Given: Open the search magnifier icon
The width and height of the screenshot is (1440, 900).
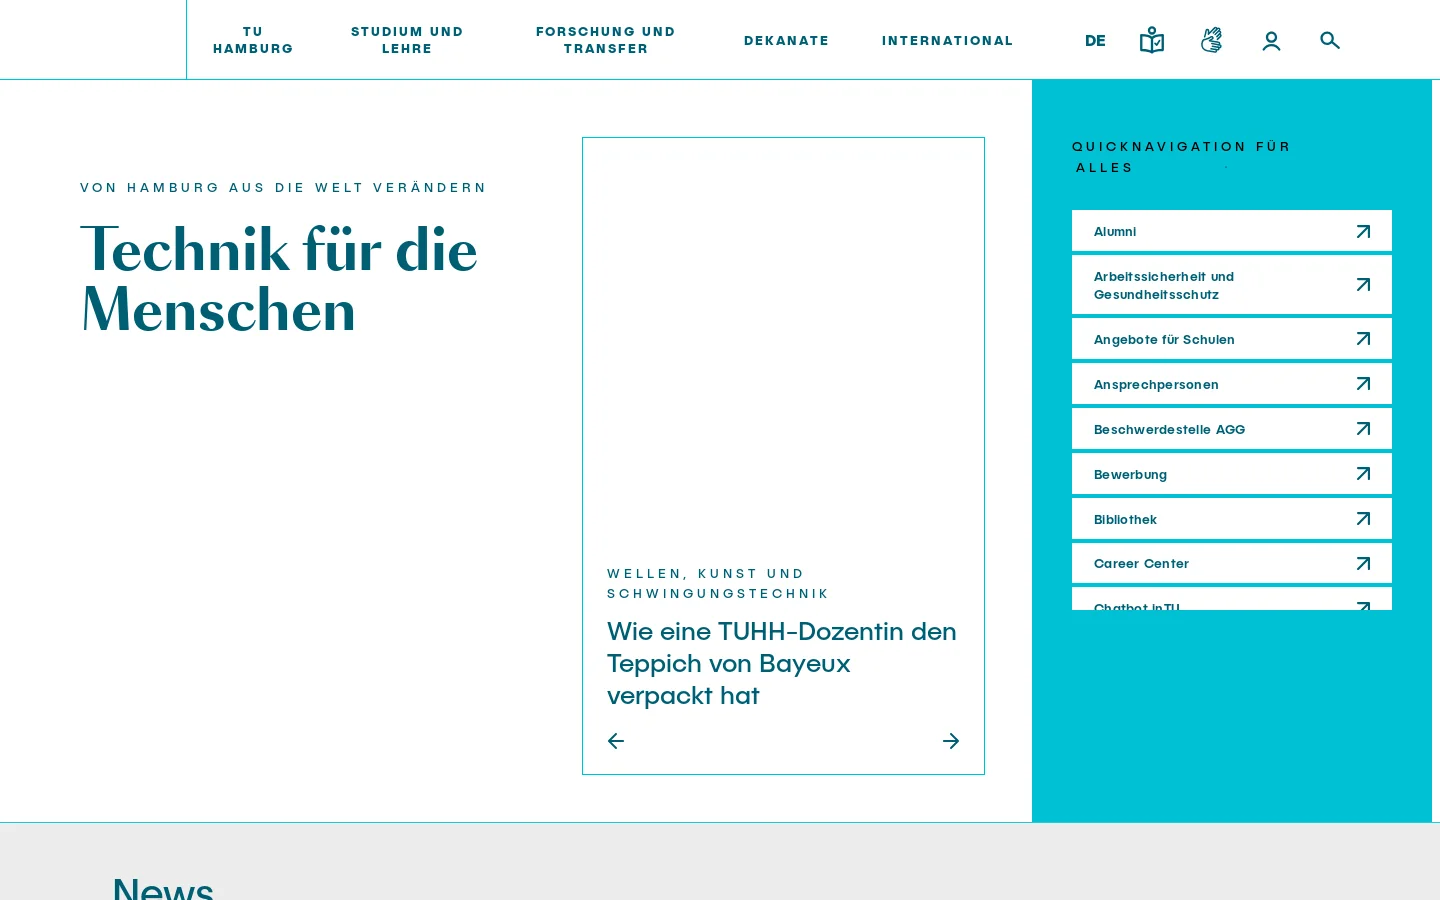Looking at the screenshot, I should (1329, 40).
